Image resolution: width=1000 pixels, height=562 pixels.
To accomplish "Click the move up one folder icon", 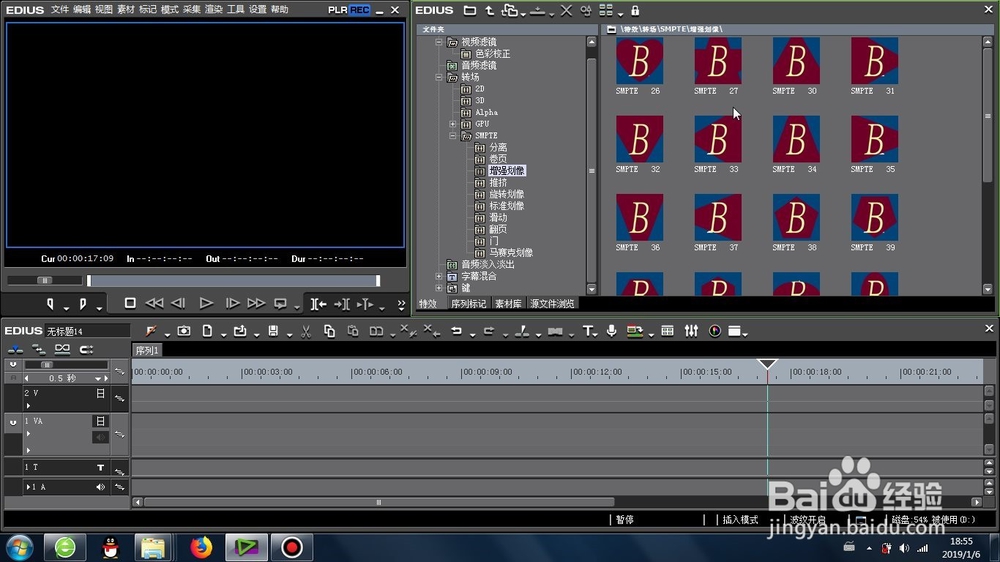I will coord(489,10).
